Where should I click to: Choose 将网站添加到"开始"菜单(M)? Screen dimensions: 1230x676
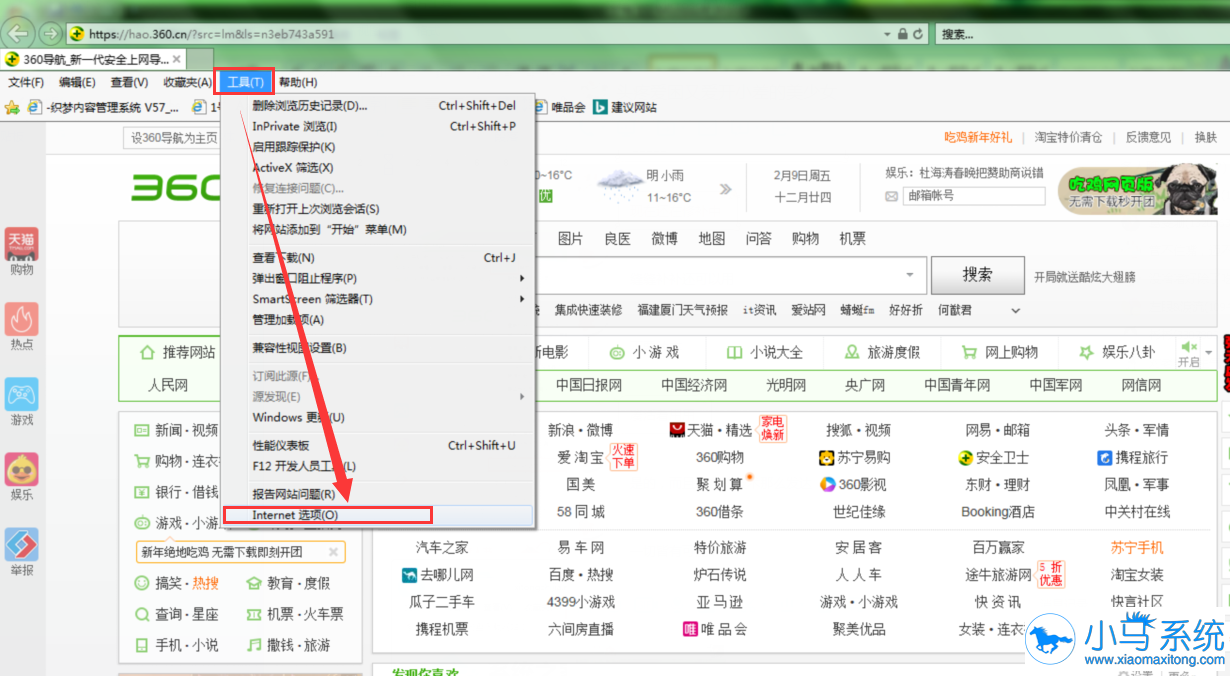378,230
